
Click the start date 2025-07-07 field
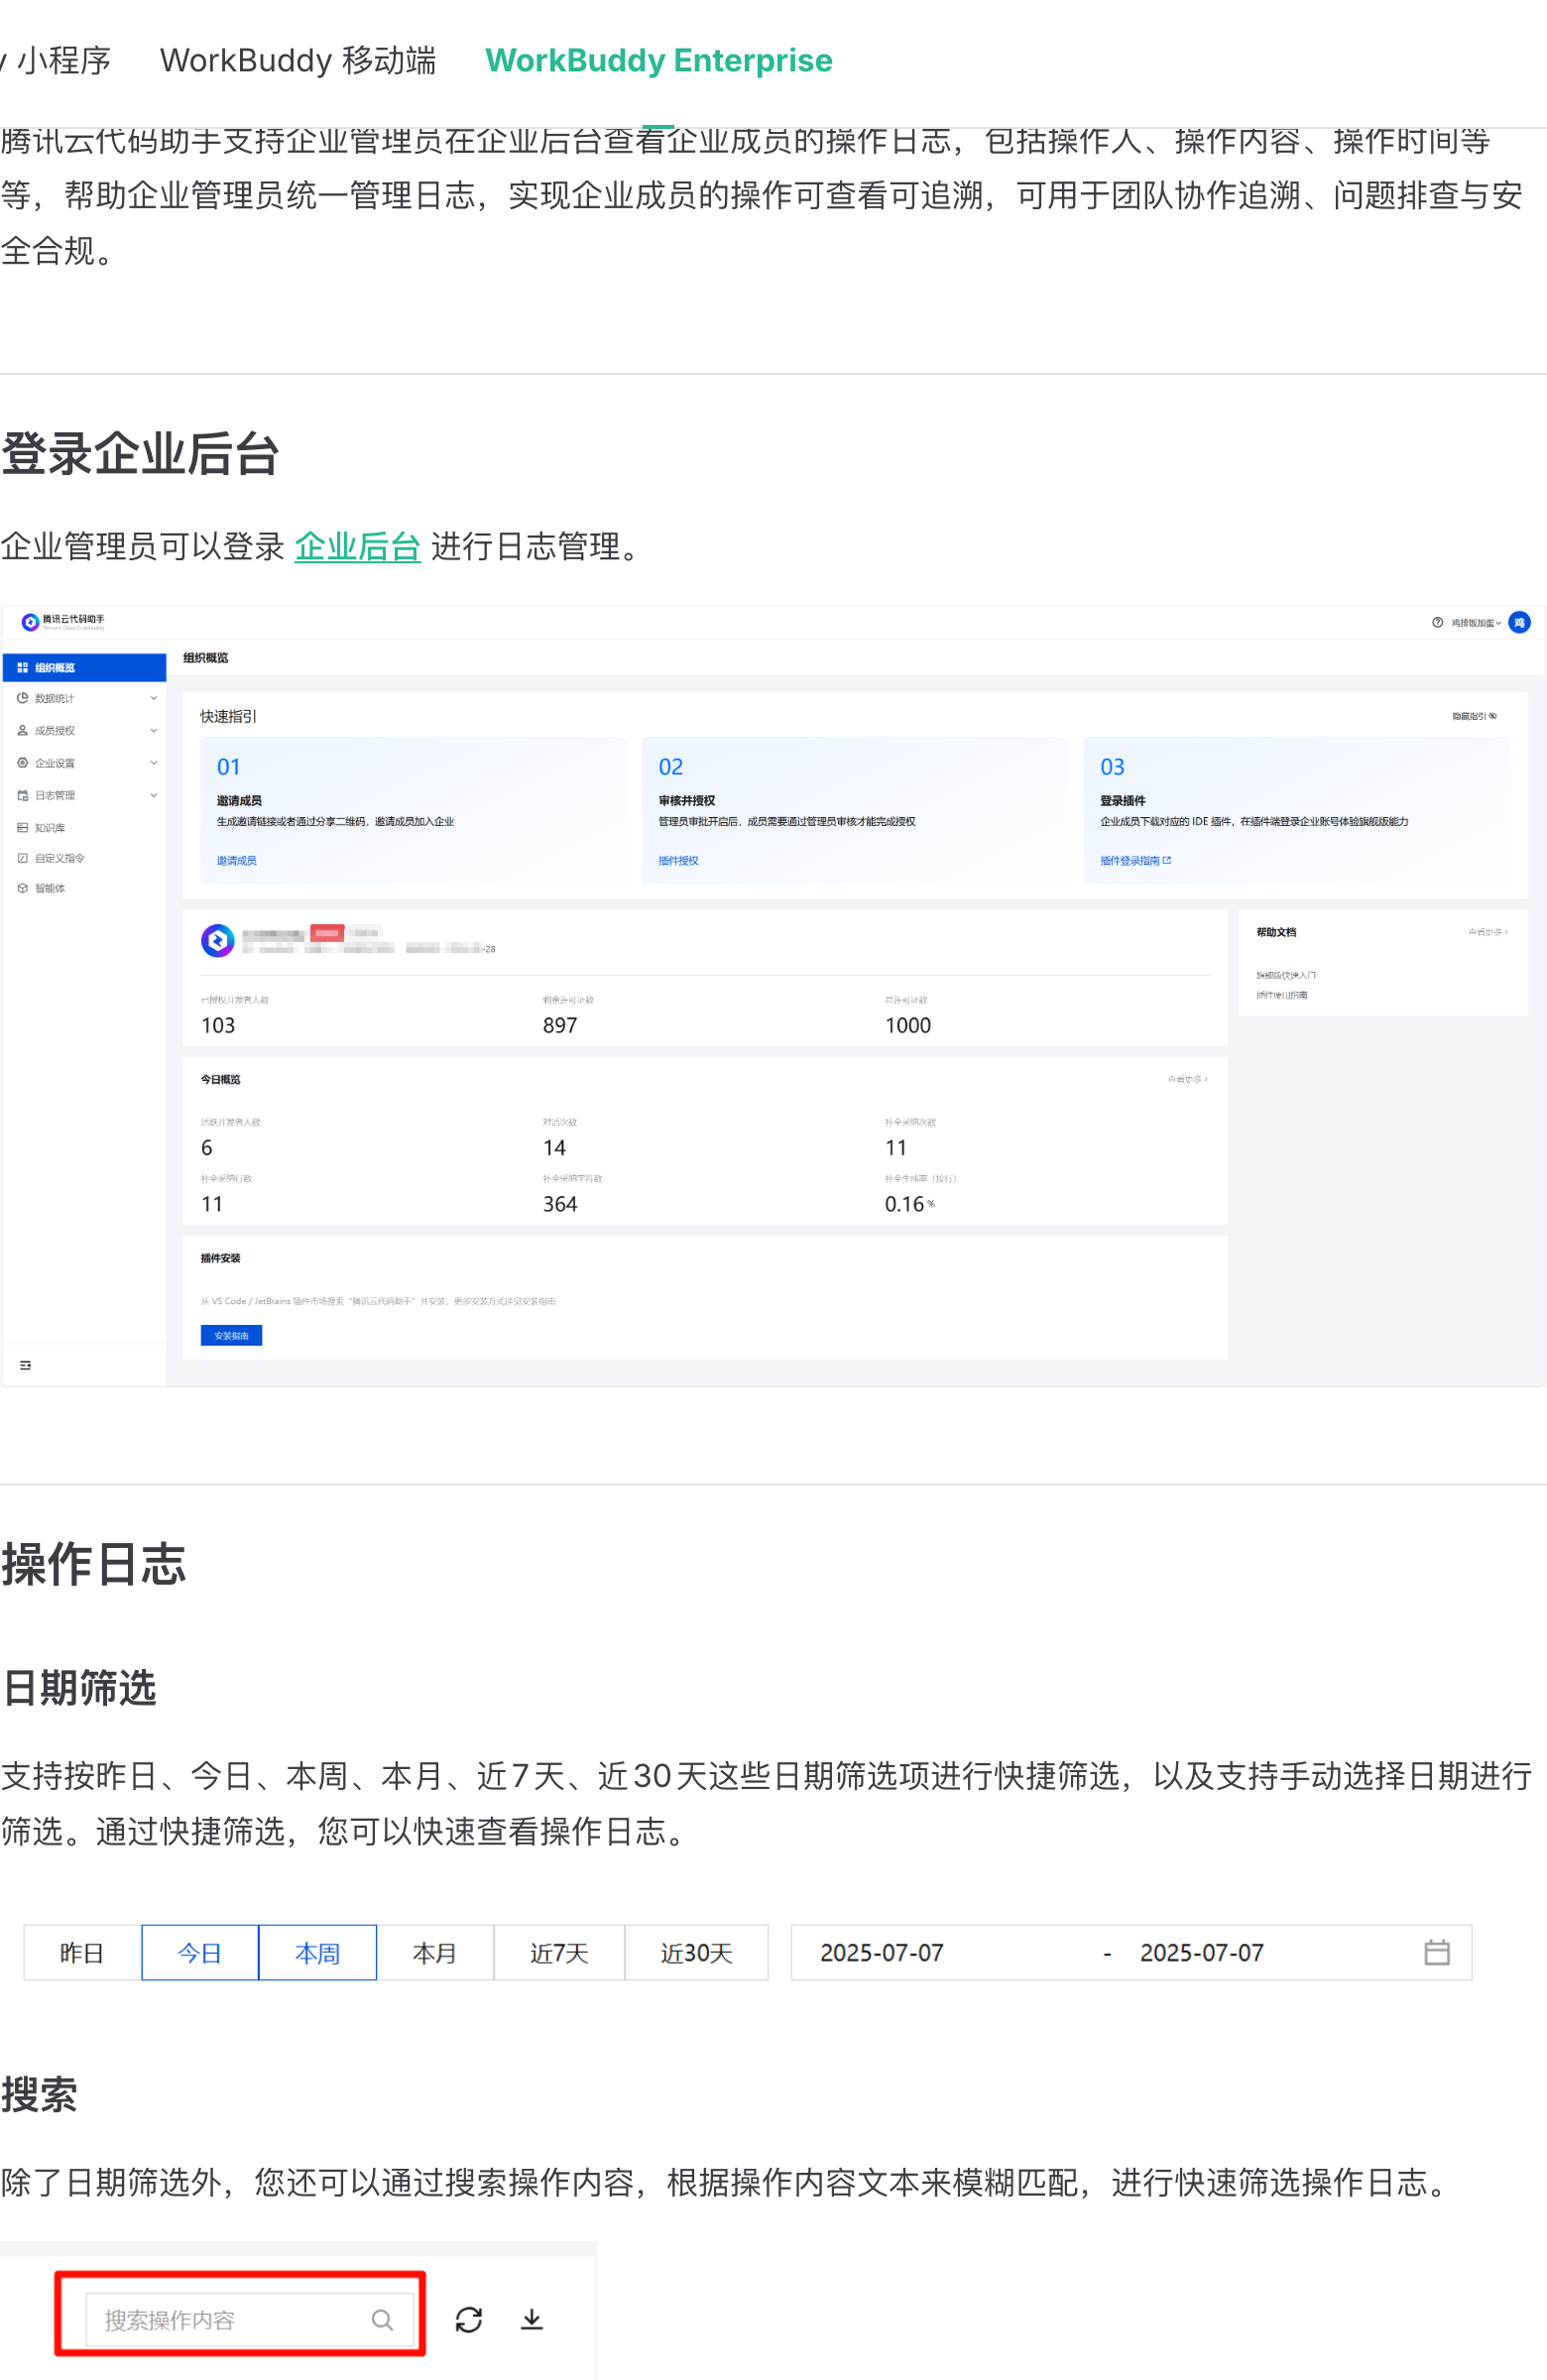click(881, 1952)
